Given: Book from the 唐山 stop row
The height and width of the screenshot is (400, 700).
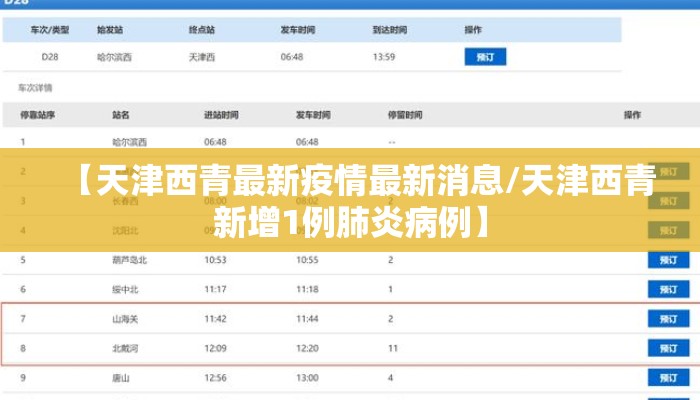Looking at the screenshot, I should point(668,378).
